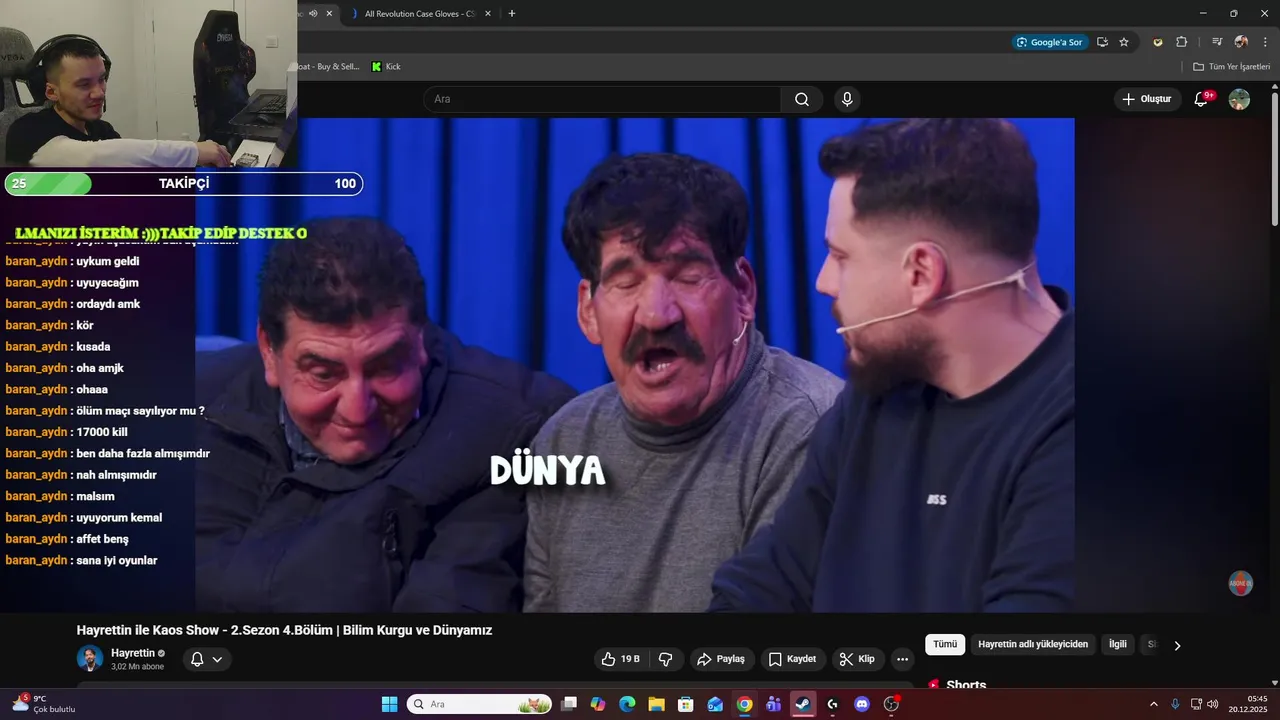
Task: Open the Kick bookmark
Action: click(x=386, y=66)
